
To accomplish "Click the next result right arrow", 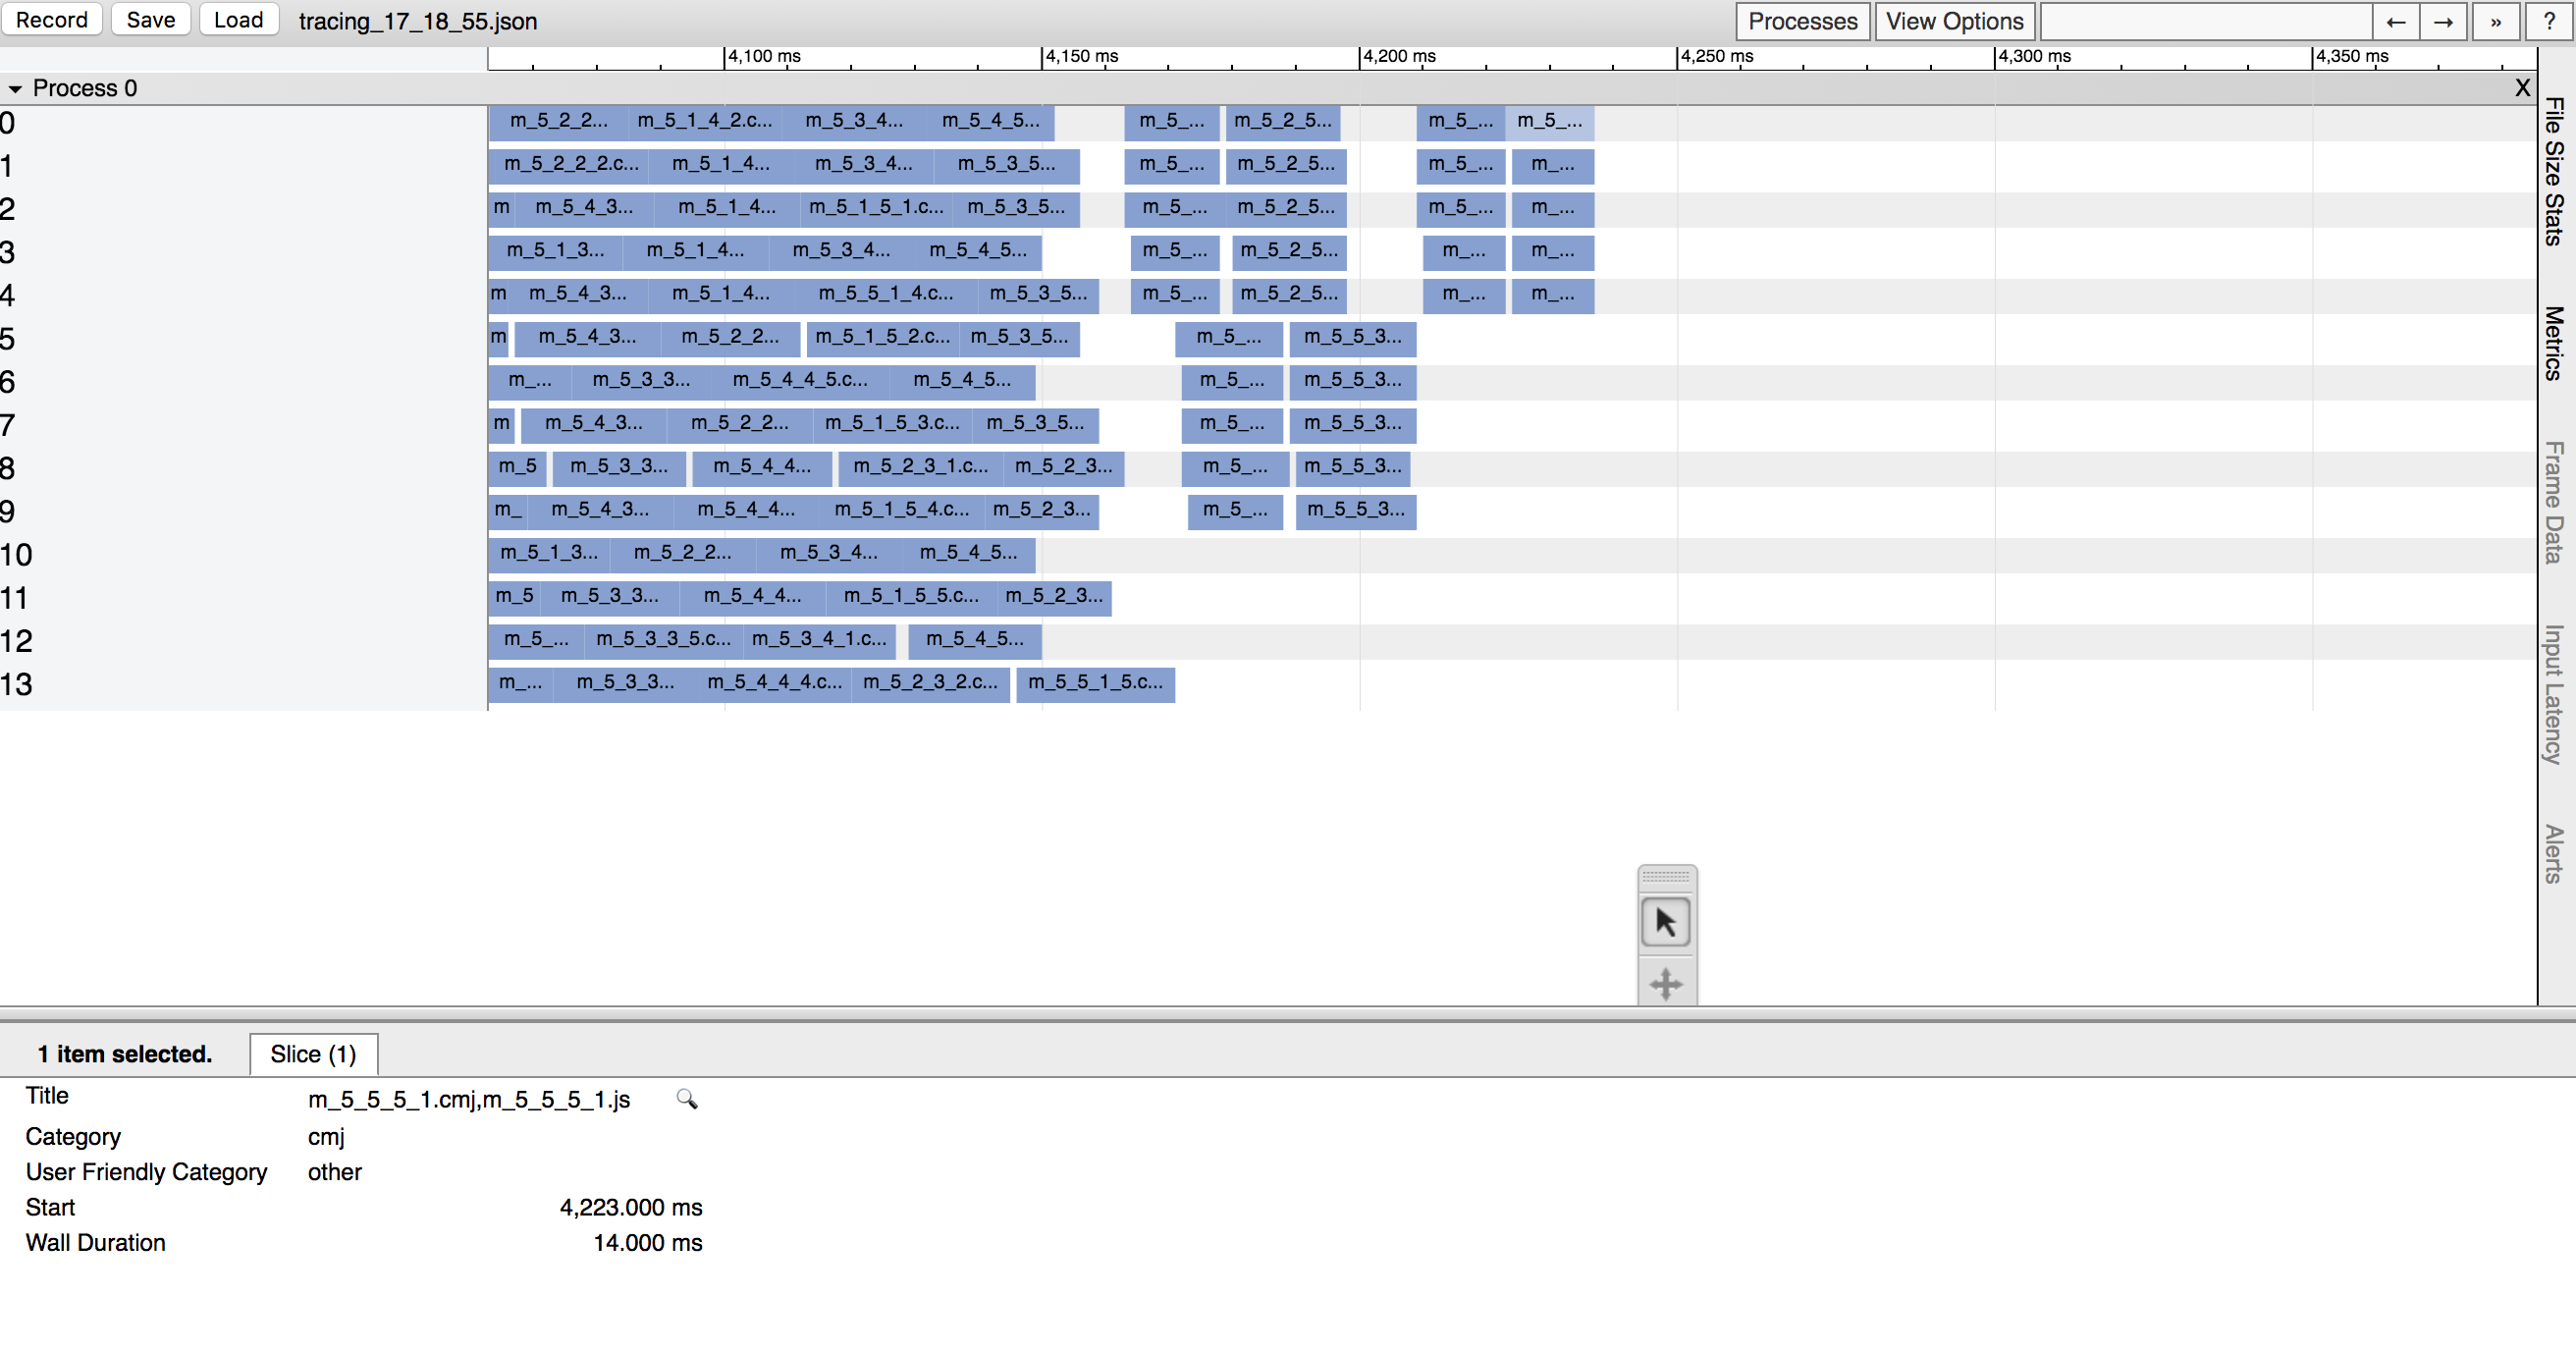I will (2443, 21).
